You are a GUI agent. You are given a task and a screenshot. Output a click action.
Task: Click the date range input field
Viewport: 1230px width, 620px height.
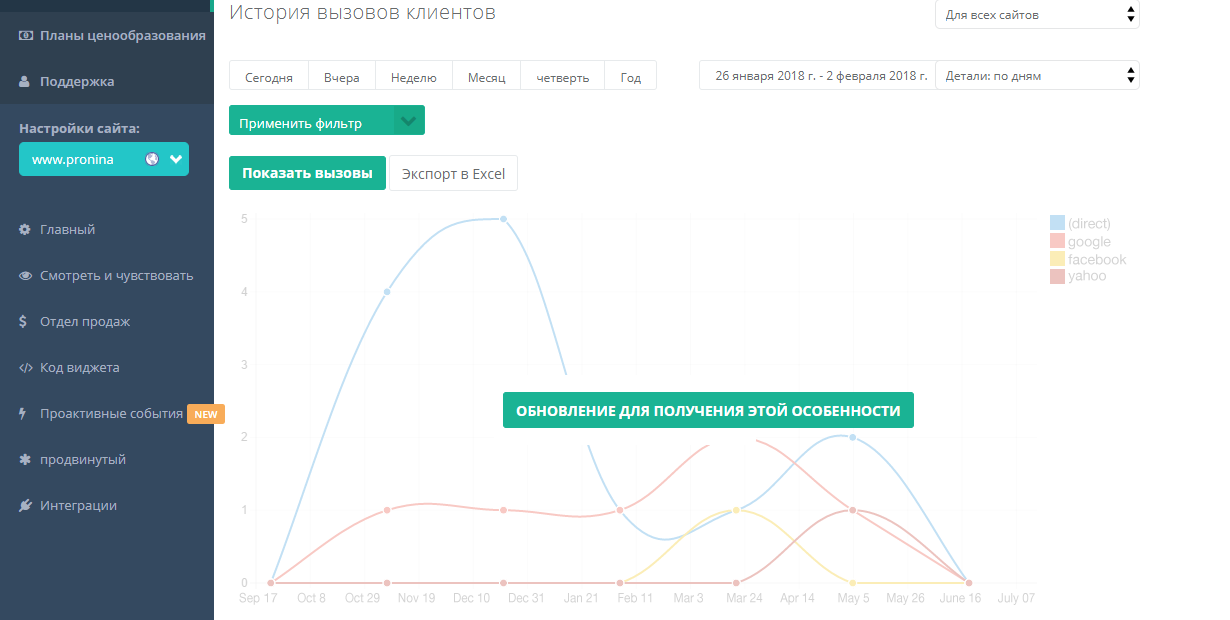pos(816,76)
